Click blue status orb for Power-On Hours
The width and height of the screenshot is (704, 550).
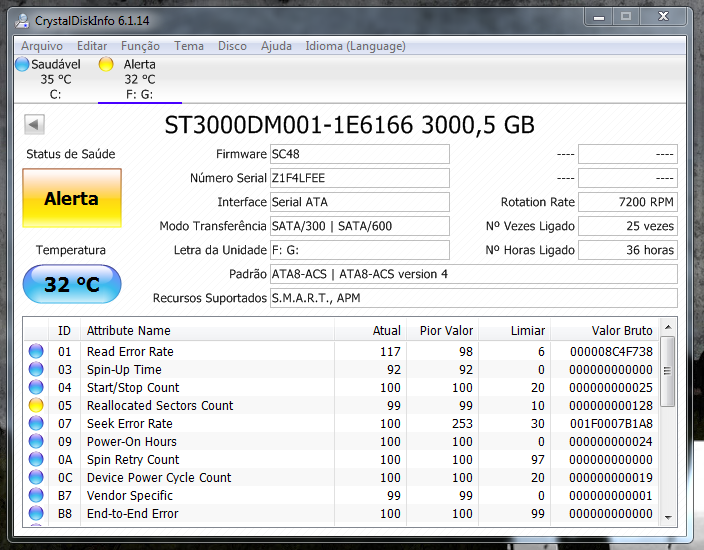tap(36, 441)
